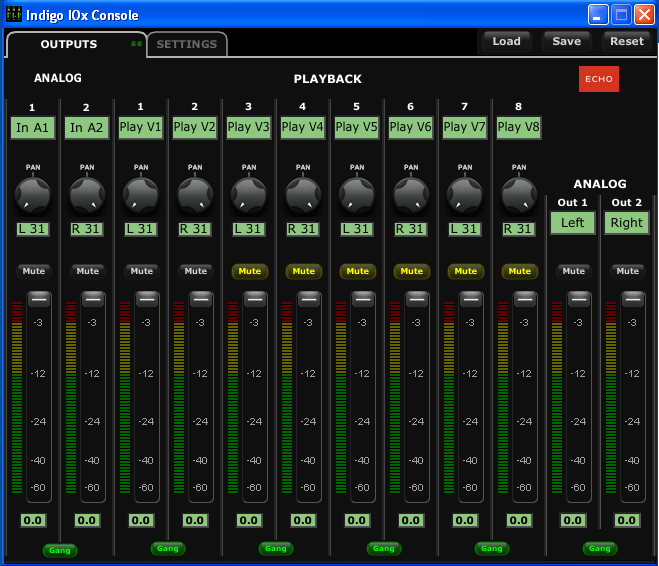Mute the Out 2 Right output

coord(628,271)
